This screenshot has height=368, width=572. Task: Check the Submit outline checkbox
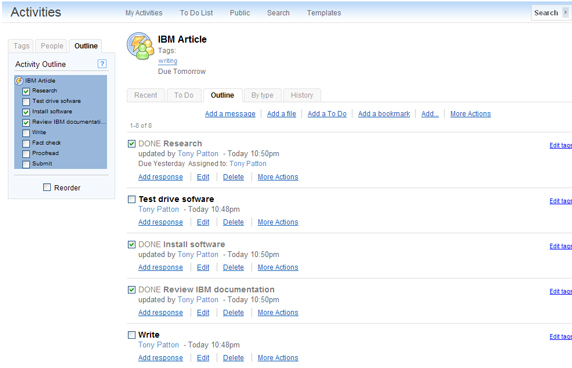pos(26,164)
